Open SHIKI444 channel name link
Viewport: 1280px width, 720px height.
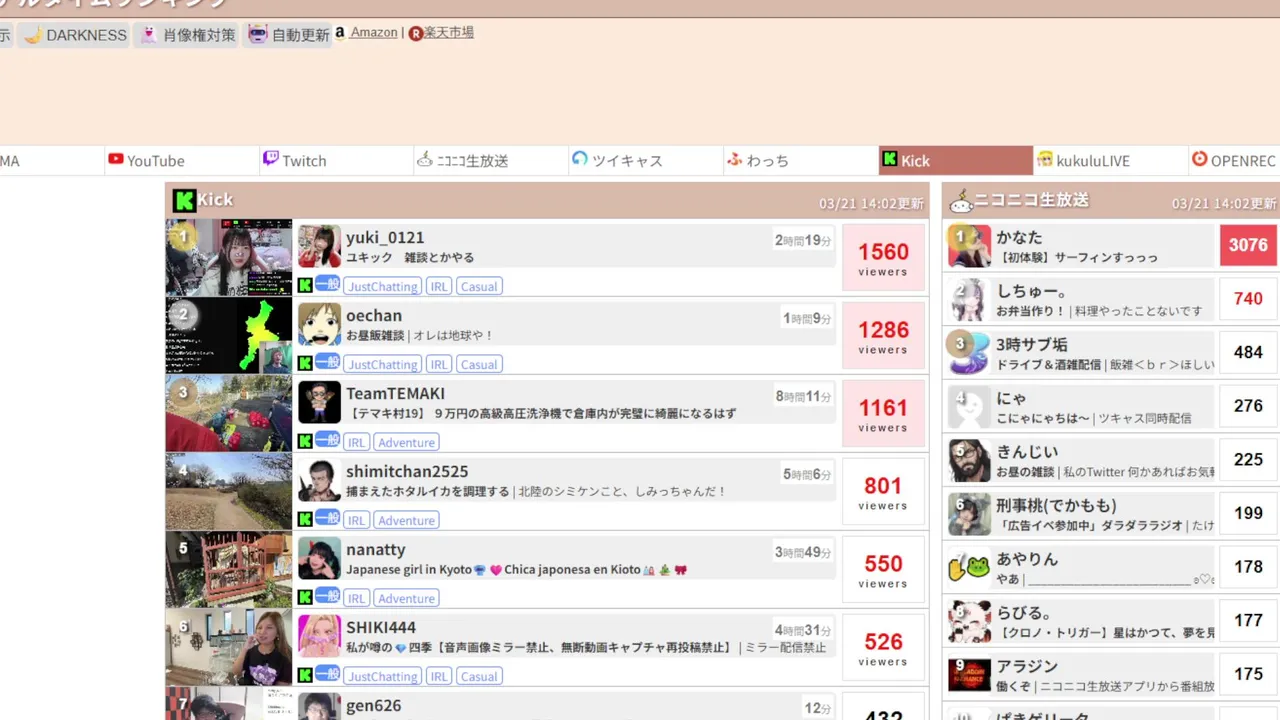tap(381, 628)
